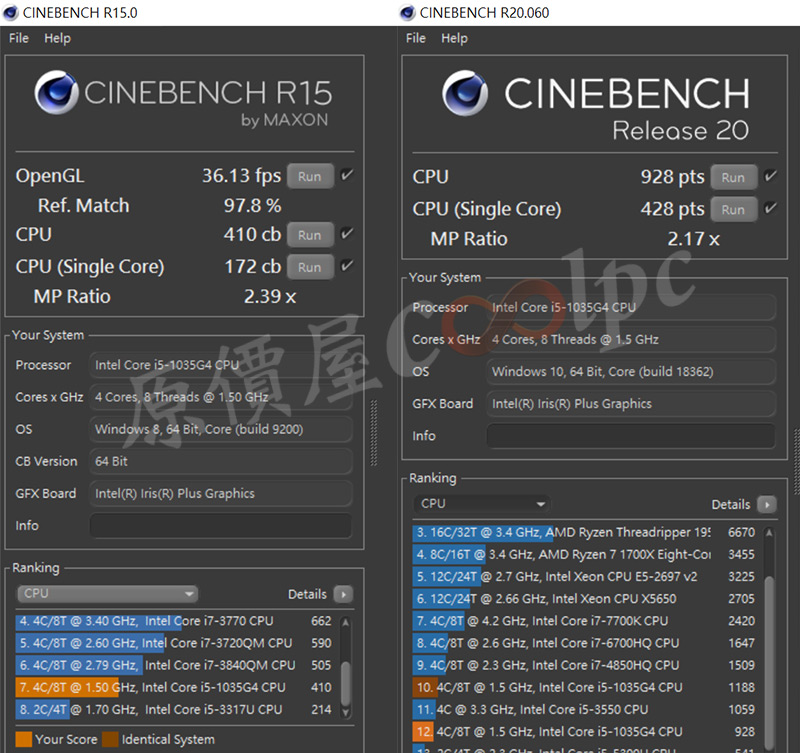Click the GFX Board field in R15
Screen dimensions: 800x753
coord(221,493)
